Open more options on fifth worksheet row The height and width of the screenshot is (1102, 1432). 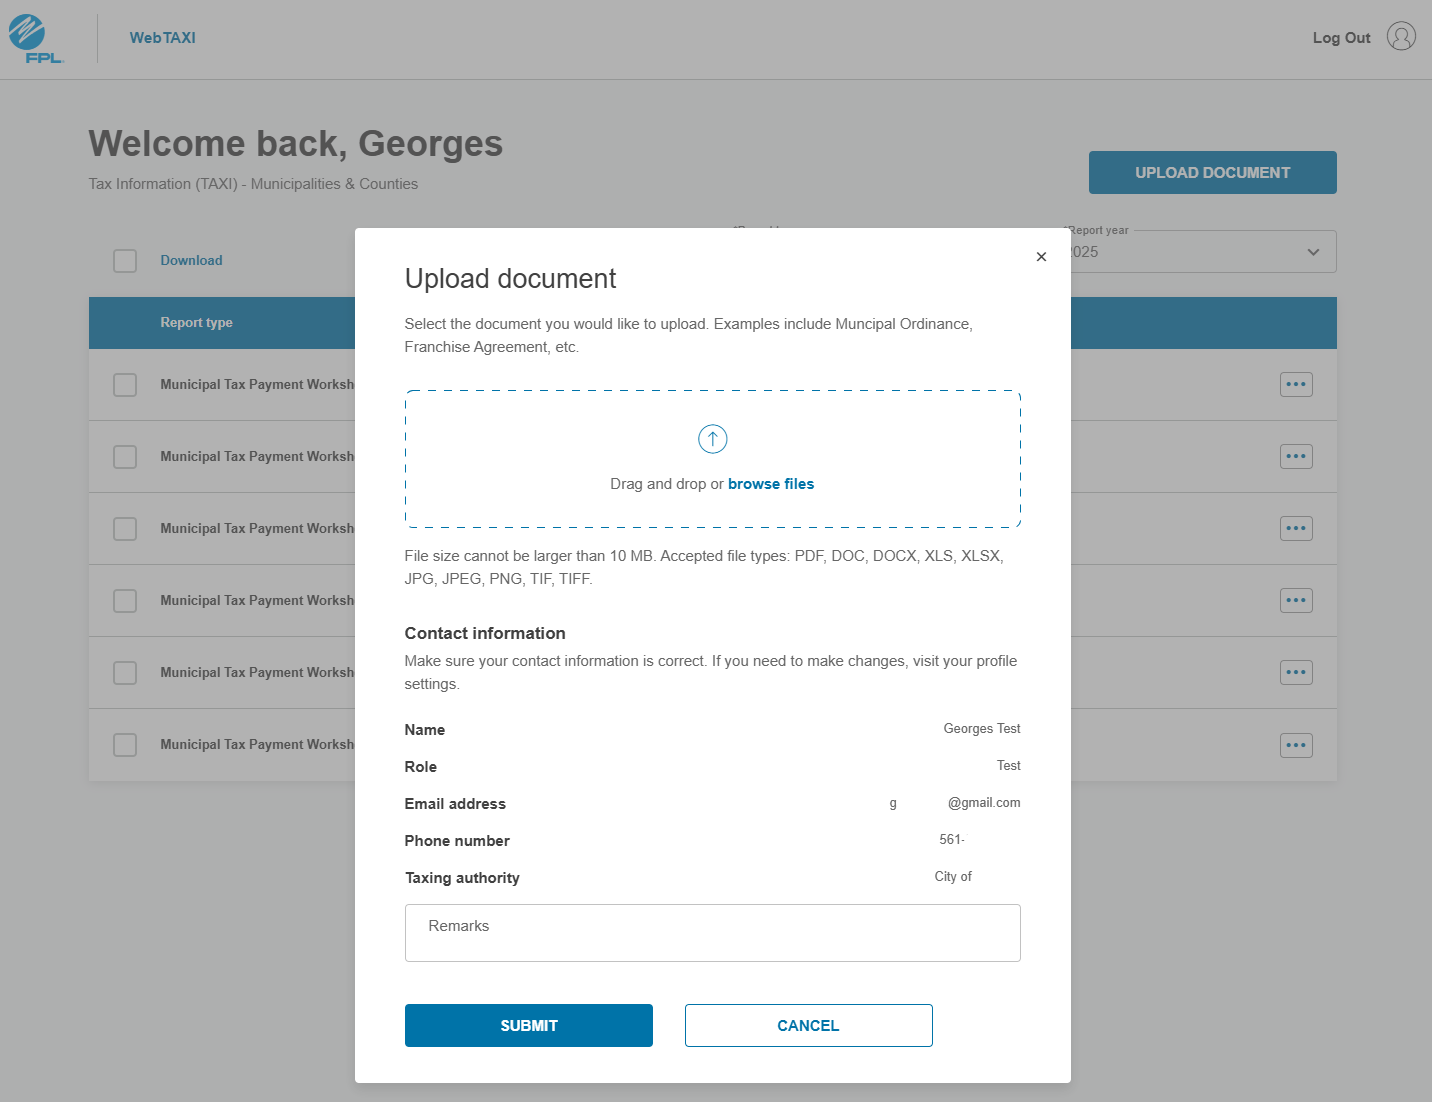pyautogui.click(x=1296, y=672)
